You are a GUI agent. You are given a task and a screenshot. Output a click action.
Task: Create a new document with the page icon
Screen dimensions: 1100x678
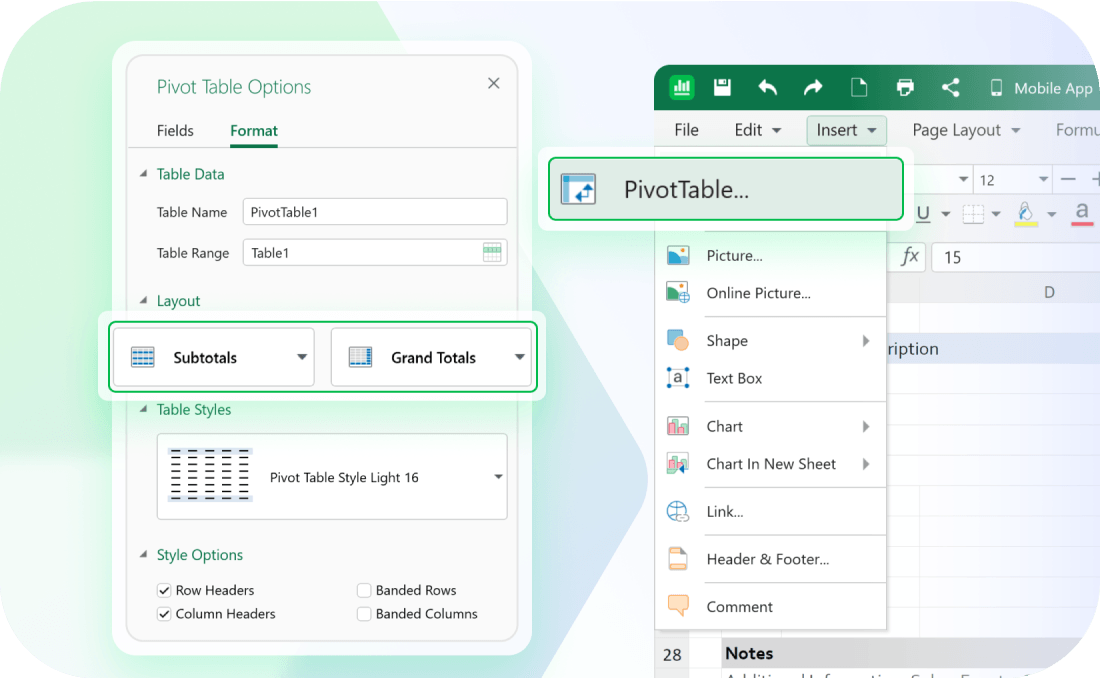[859, 88]
